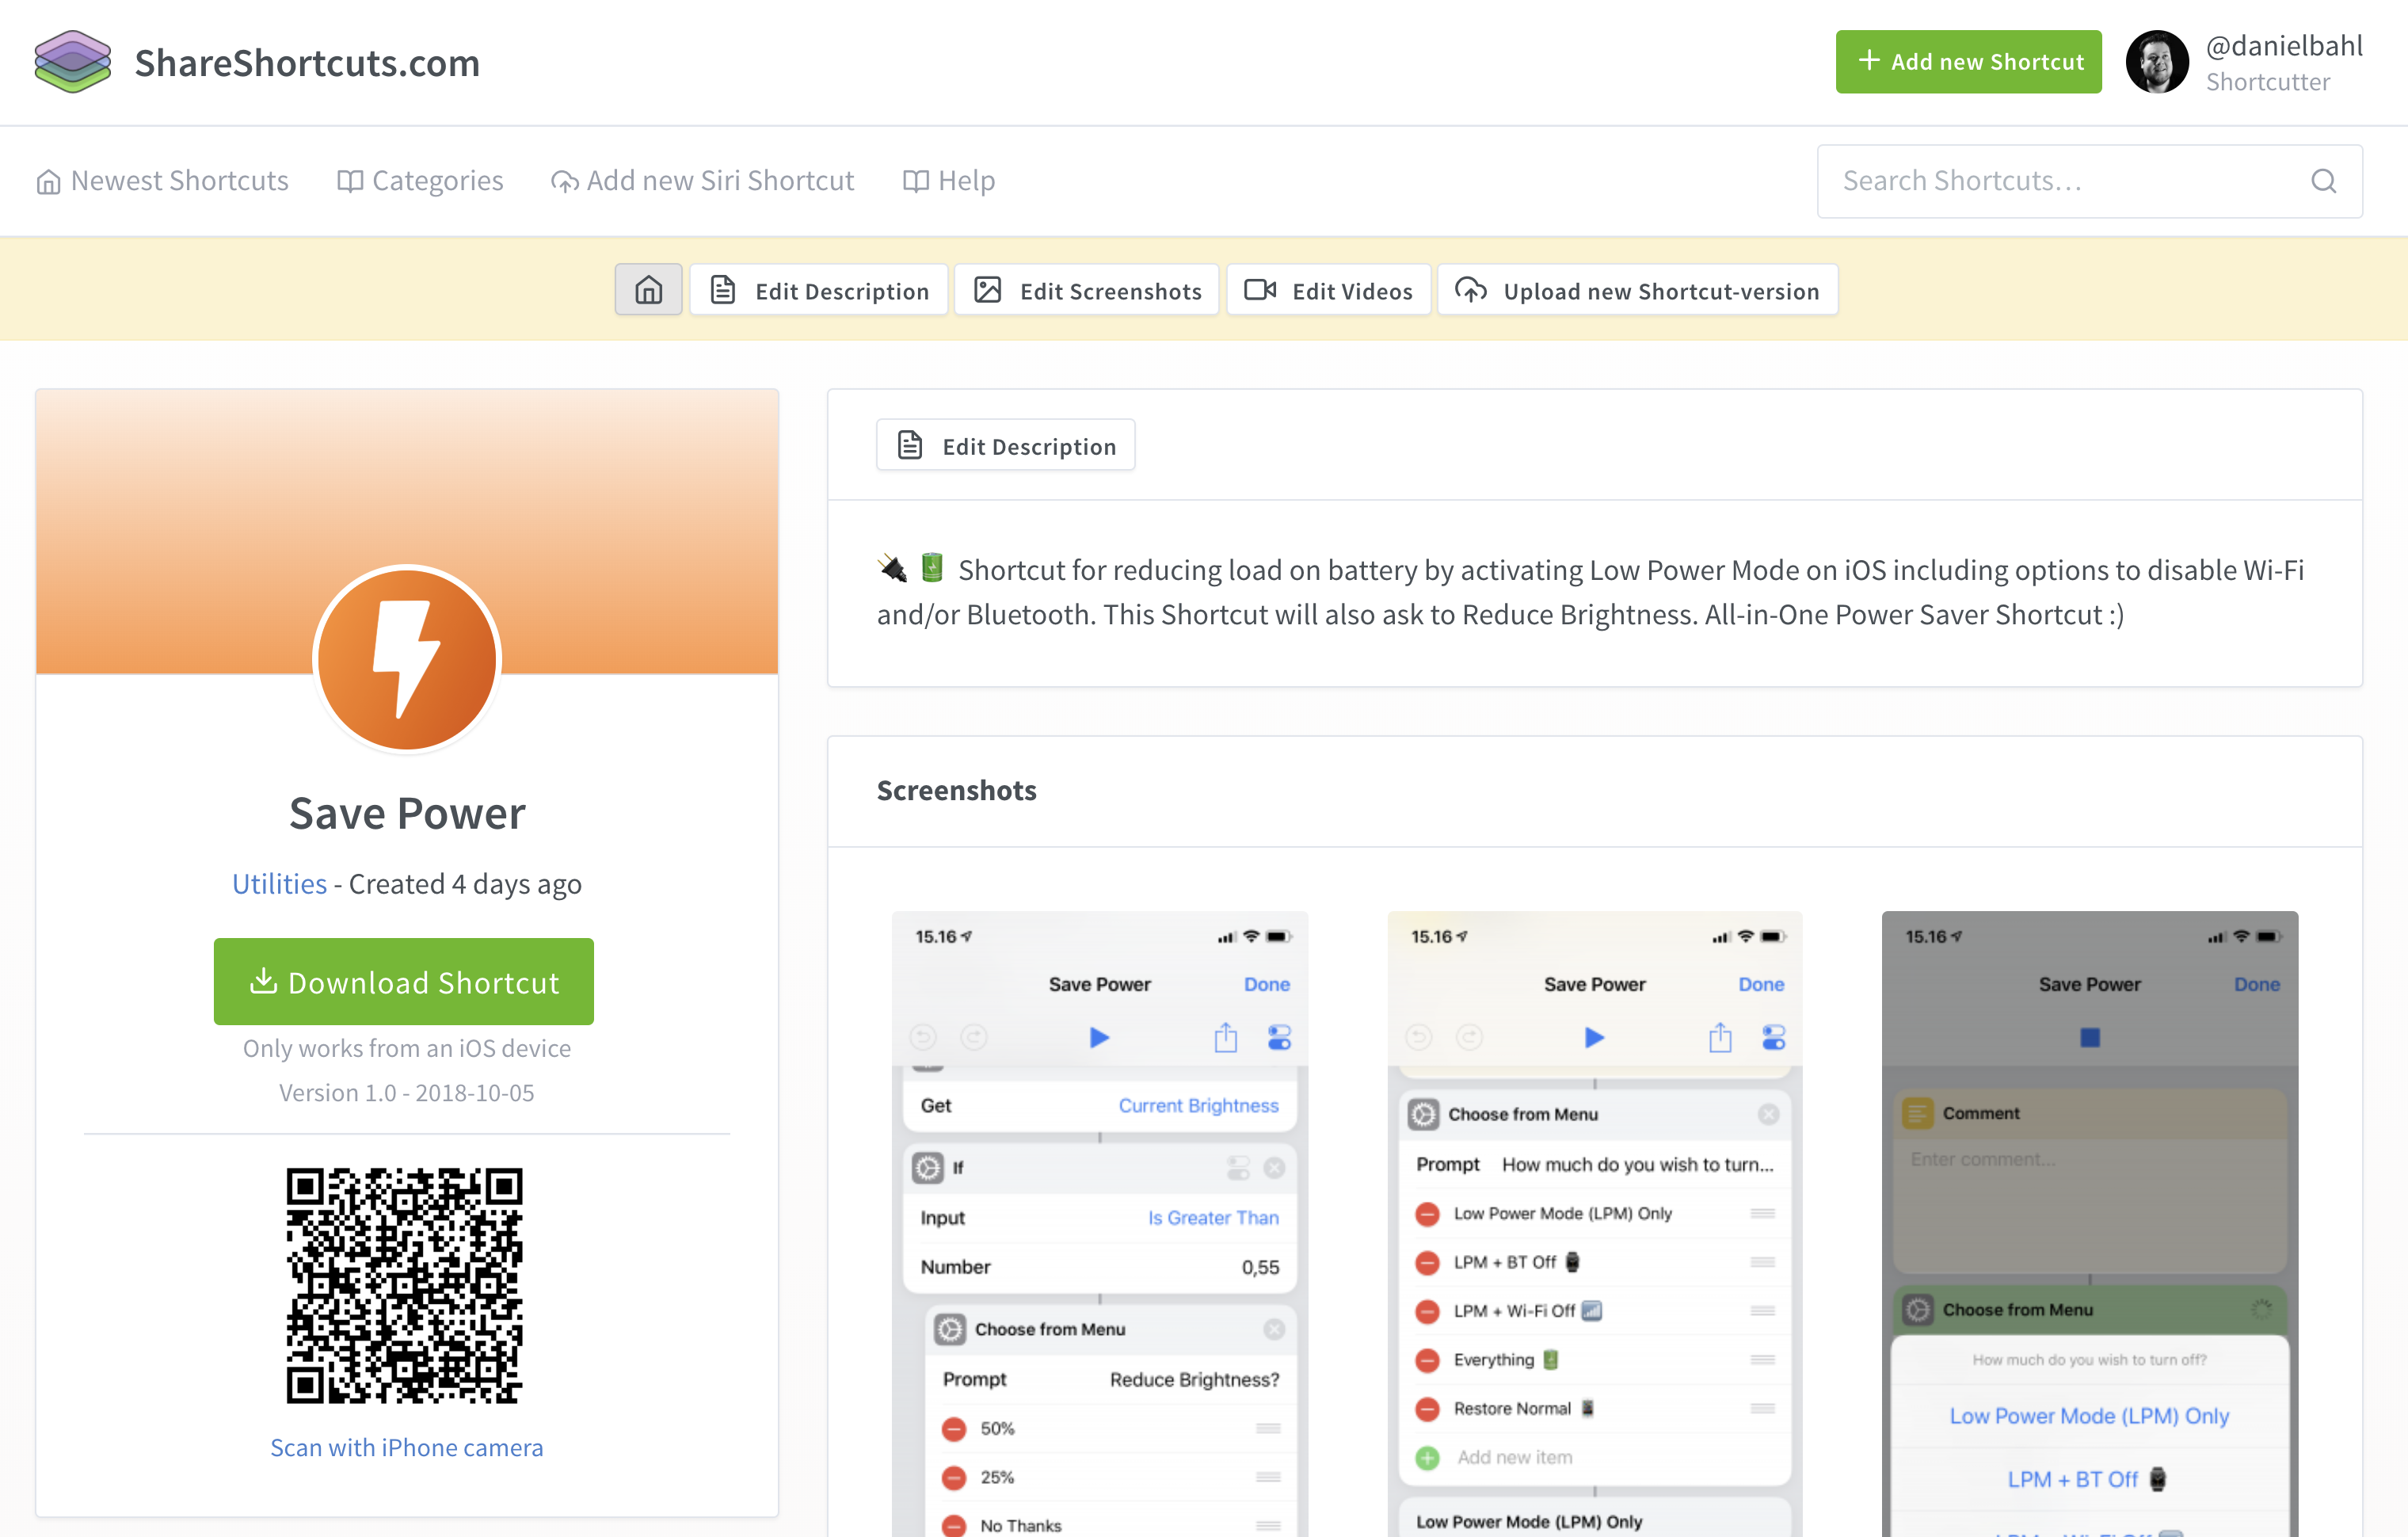Select the home icon in the edit toolbar
This screenshot has height=1537, width=2408.
(x=648, y=290)
